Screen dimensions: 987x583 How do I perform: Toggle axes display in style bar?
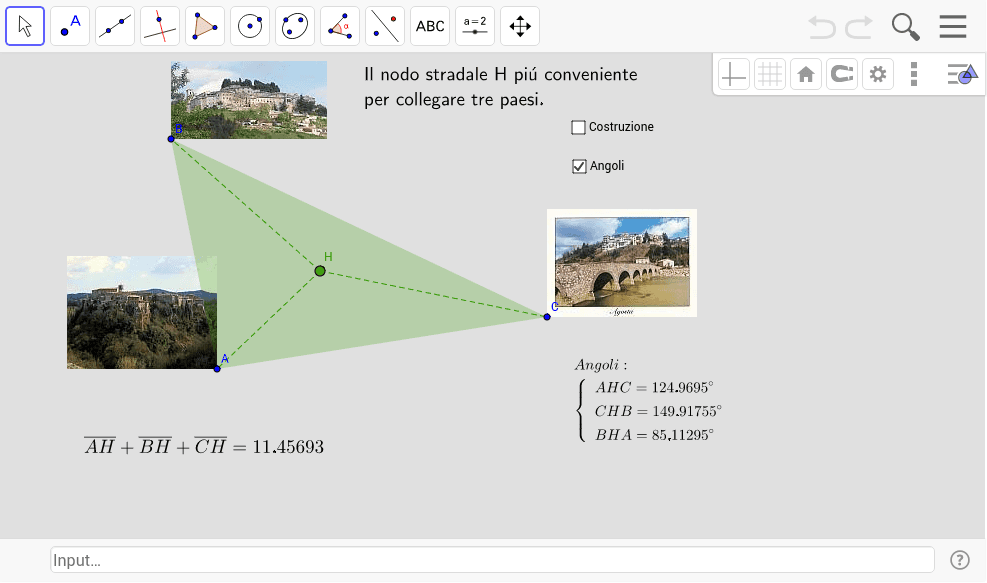click(x=734, y=74)
